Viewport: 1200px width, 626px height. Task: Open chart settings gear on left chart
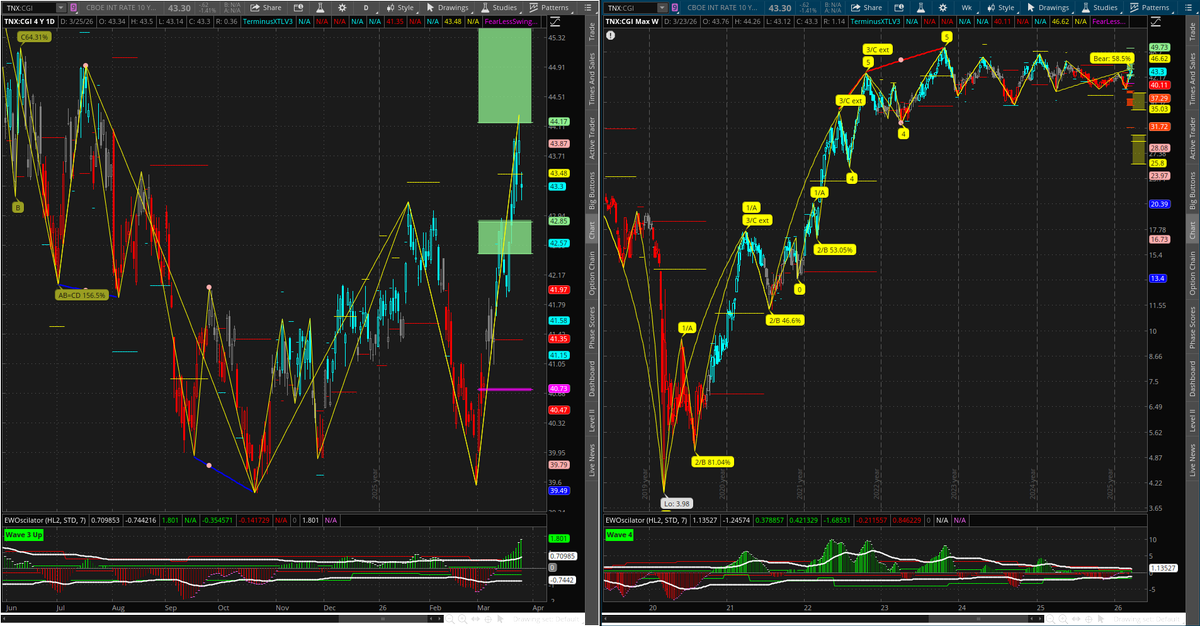342,8
